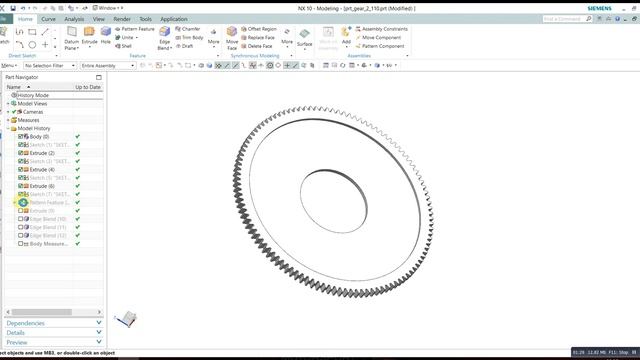Uncheck the Extrude (4) checkbox
This screenshot has width=640, height=360.
coord(20,169)
